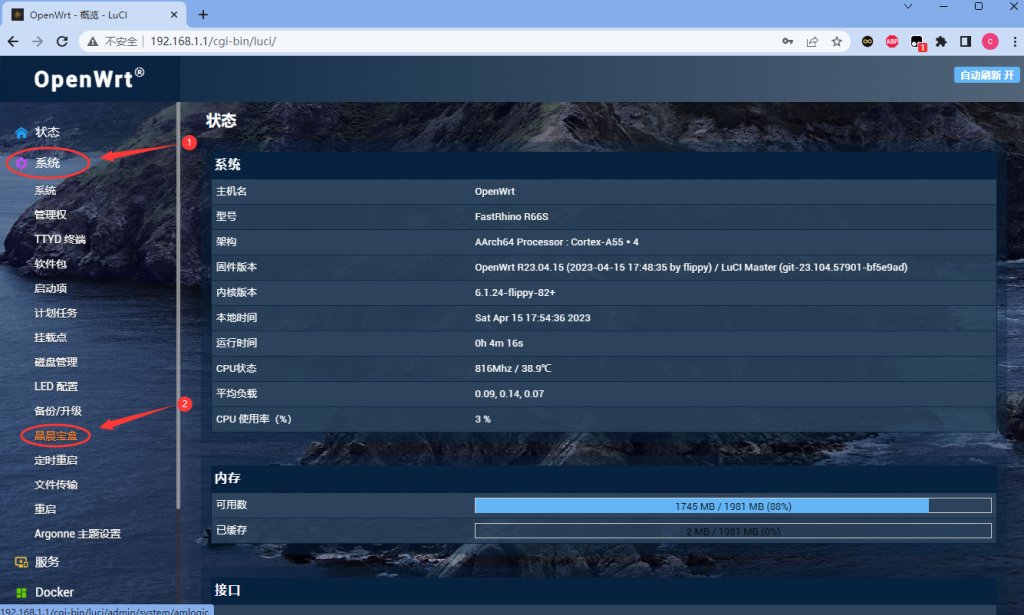Click the 服务 menu icon
Image resolution: width=1024 pixels, height=615 pixels.
21,562
